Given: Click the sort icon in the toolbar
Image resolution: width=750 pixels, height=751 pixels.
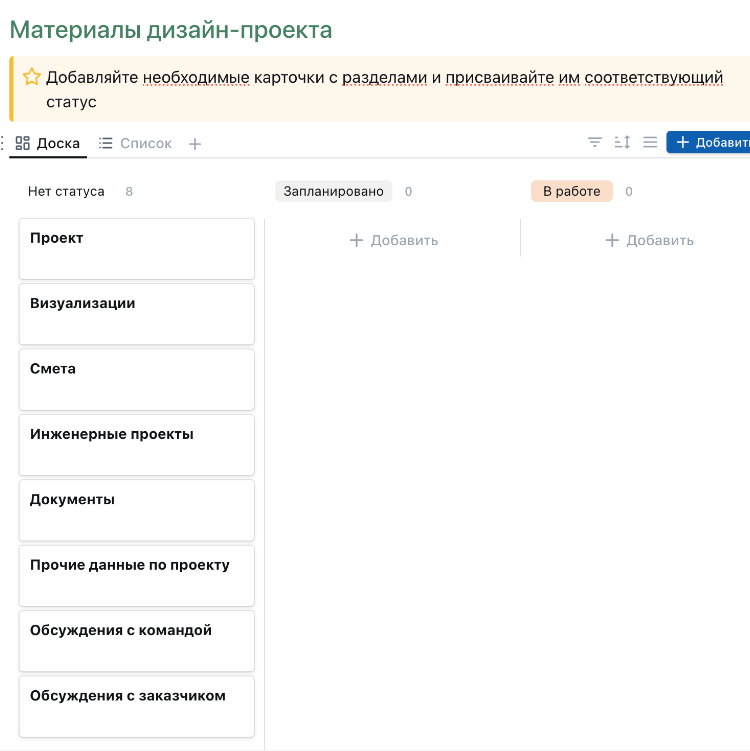Looking at the screenshot, I should (622, 143).
